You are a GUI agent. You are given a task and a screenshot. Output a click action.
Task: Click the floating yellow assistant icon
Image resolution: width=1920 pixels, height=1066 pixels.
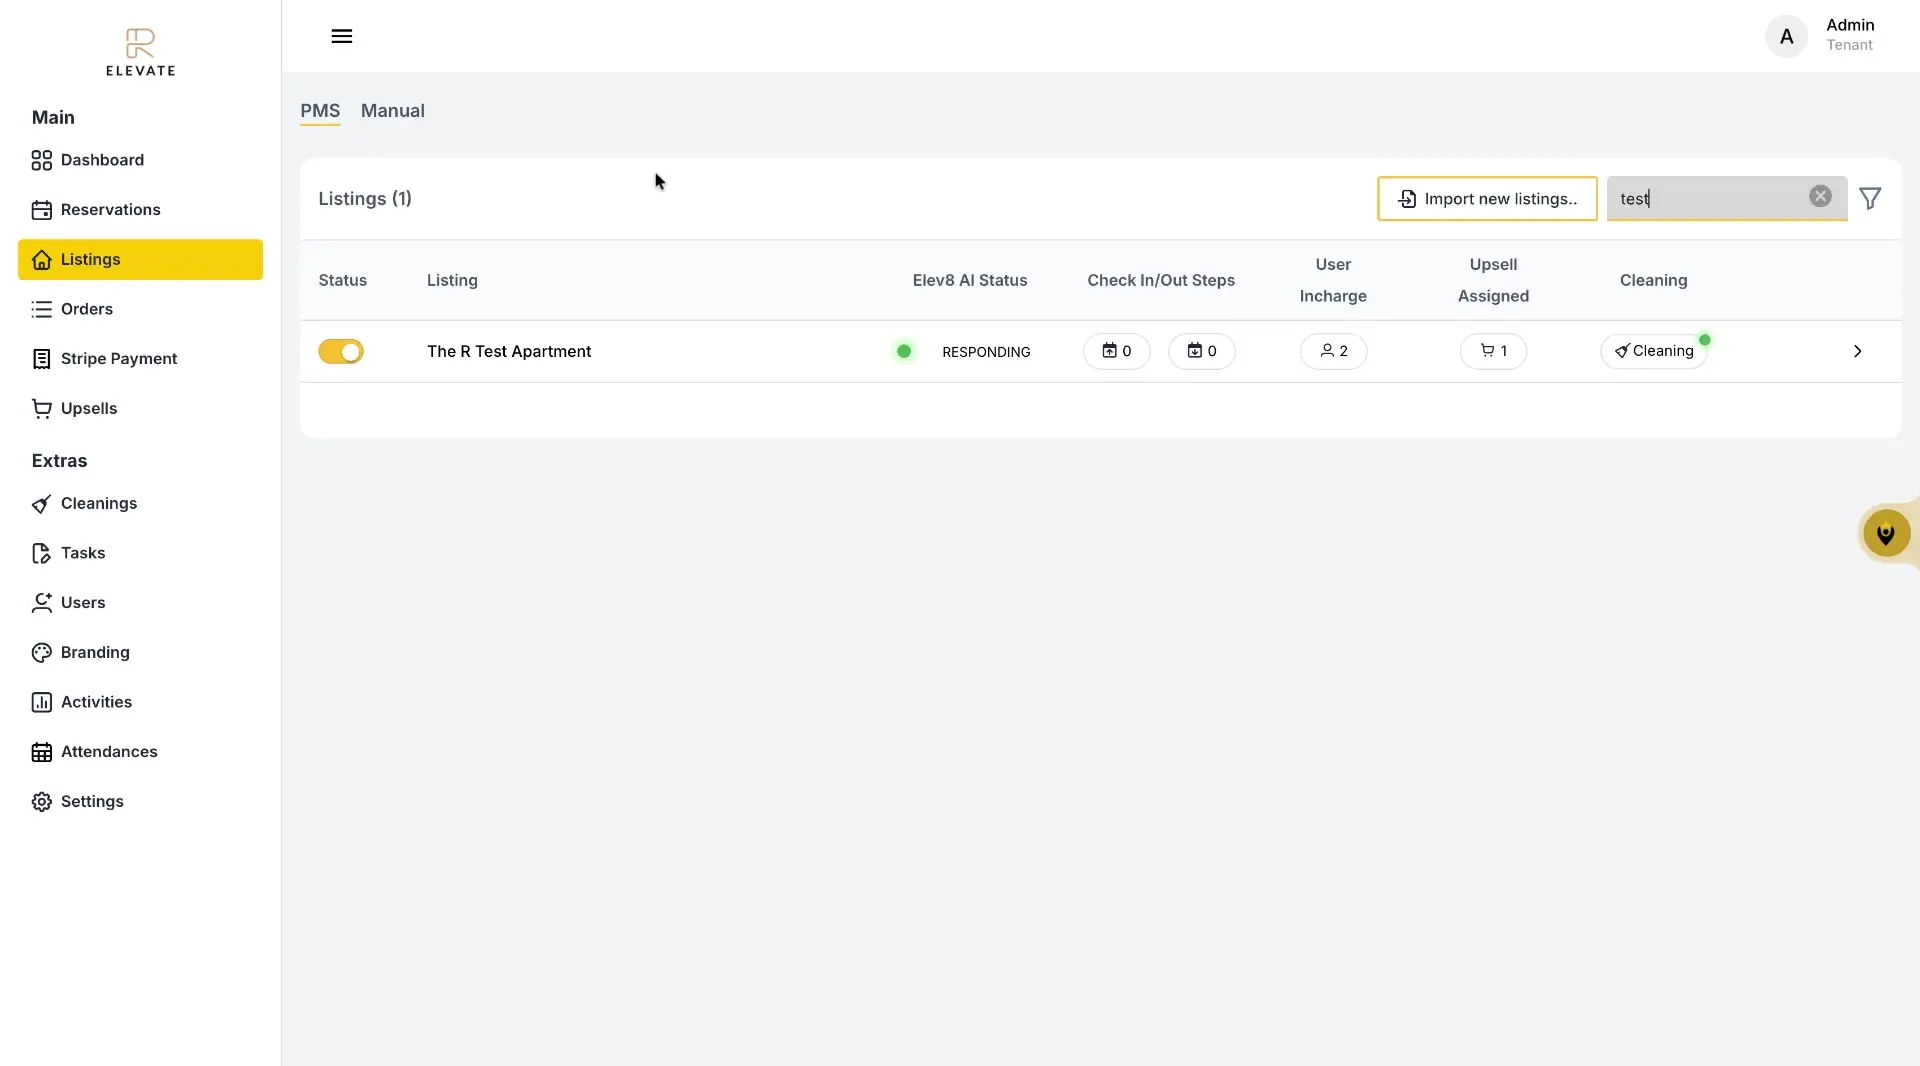coord(1885,534)
